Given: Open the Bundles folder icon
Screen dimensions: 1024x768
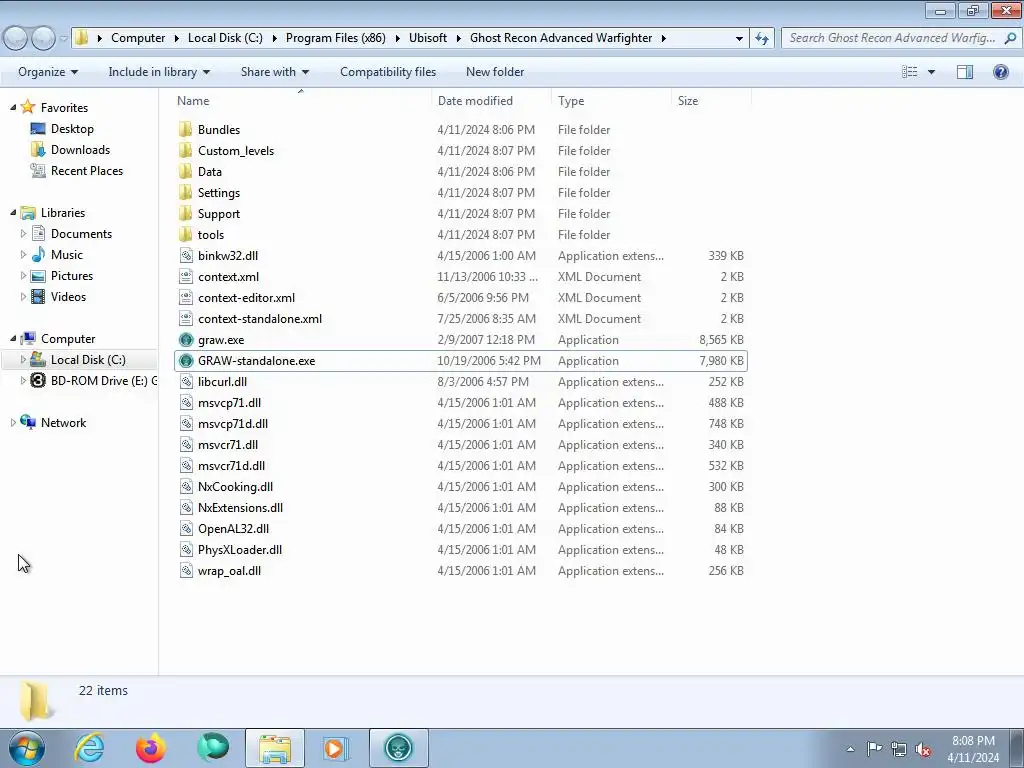Looking at the screenshot, I should pos(185,129).
